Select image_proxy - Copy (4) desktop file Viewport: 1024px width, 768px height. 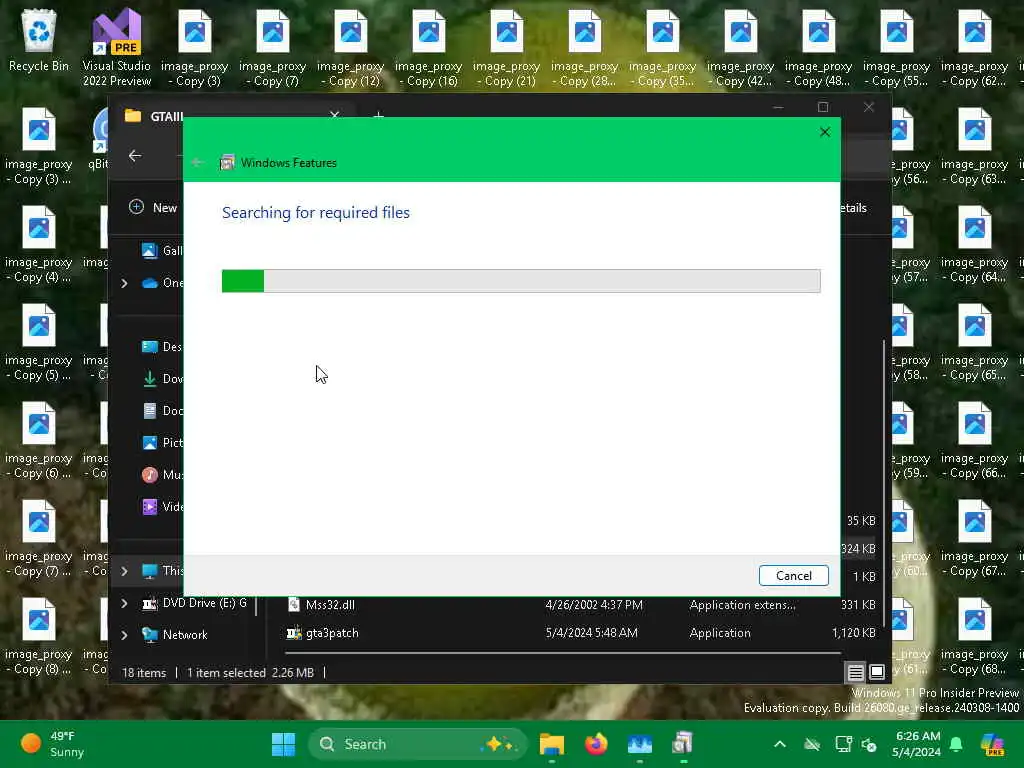pyautogui.click(x=39, y=244)
